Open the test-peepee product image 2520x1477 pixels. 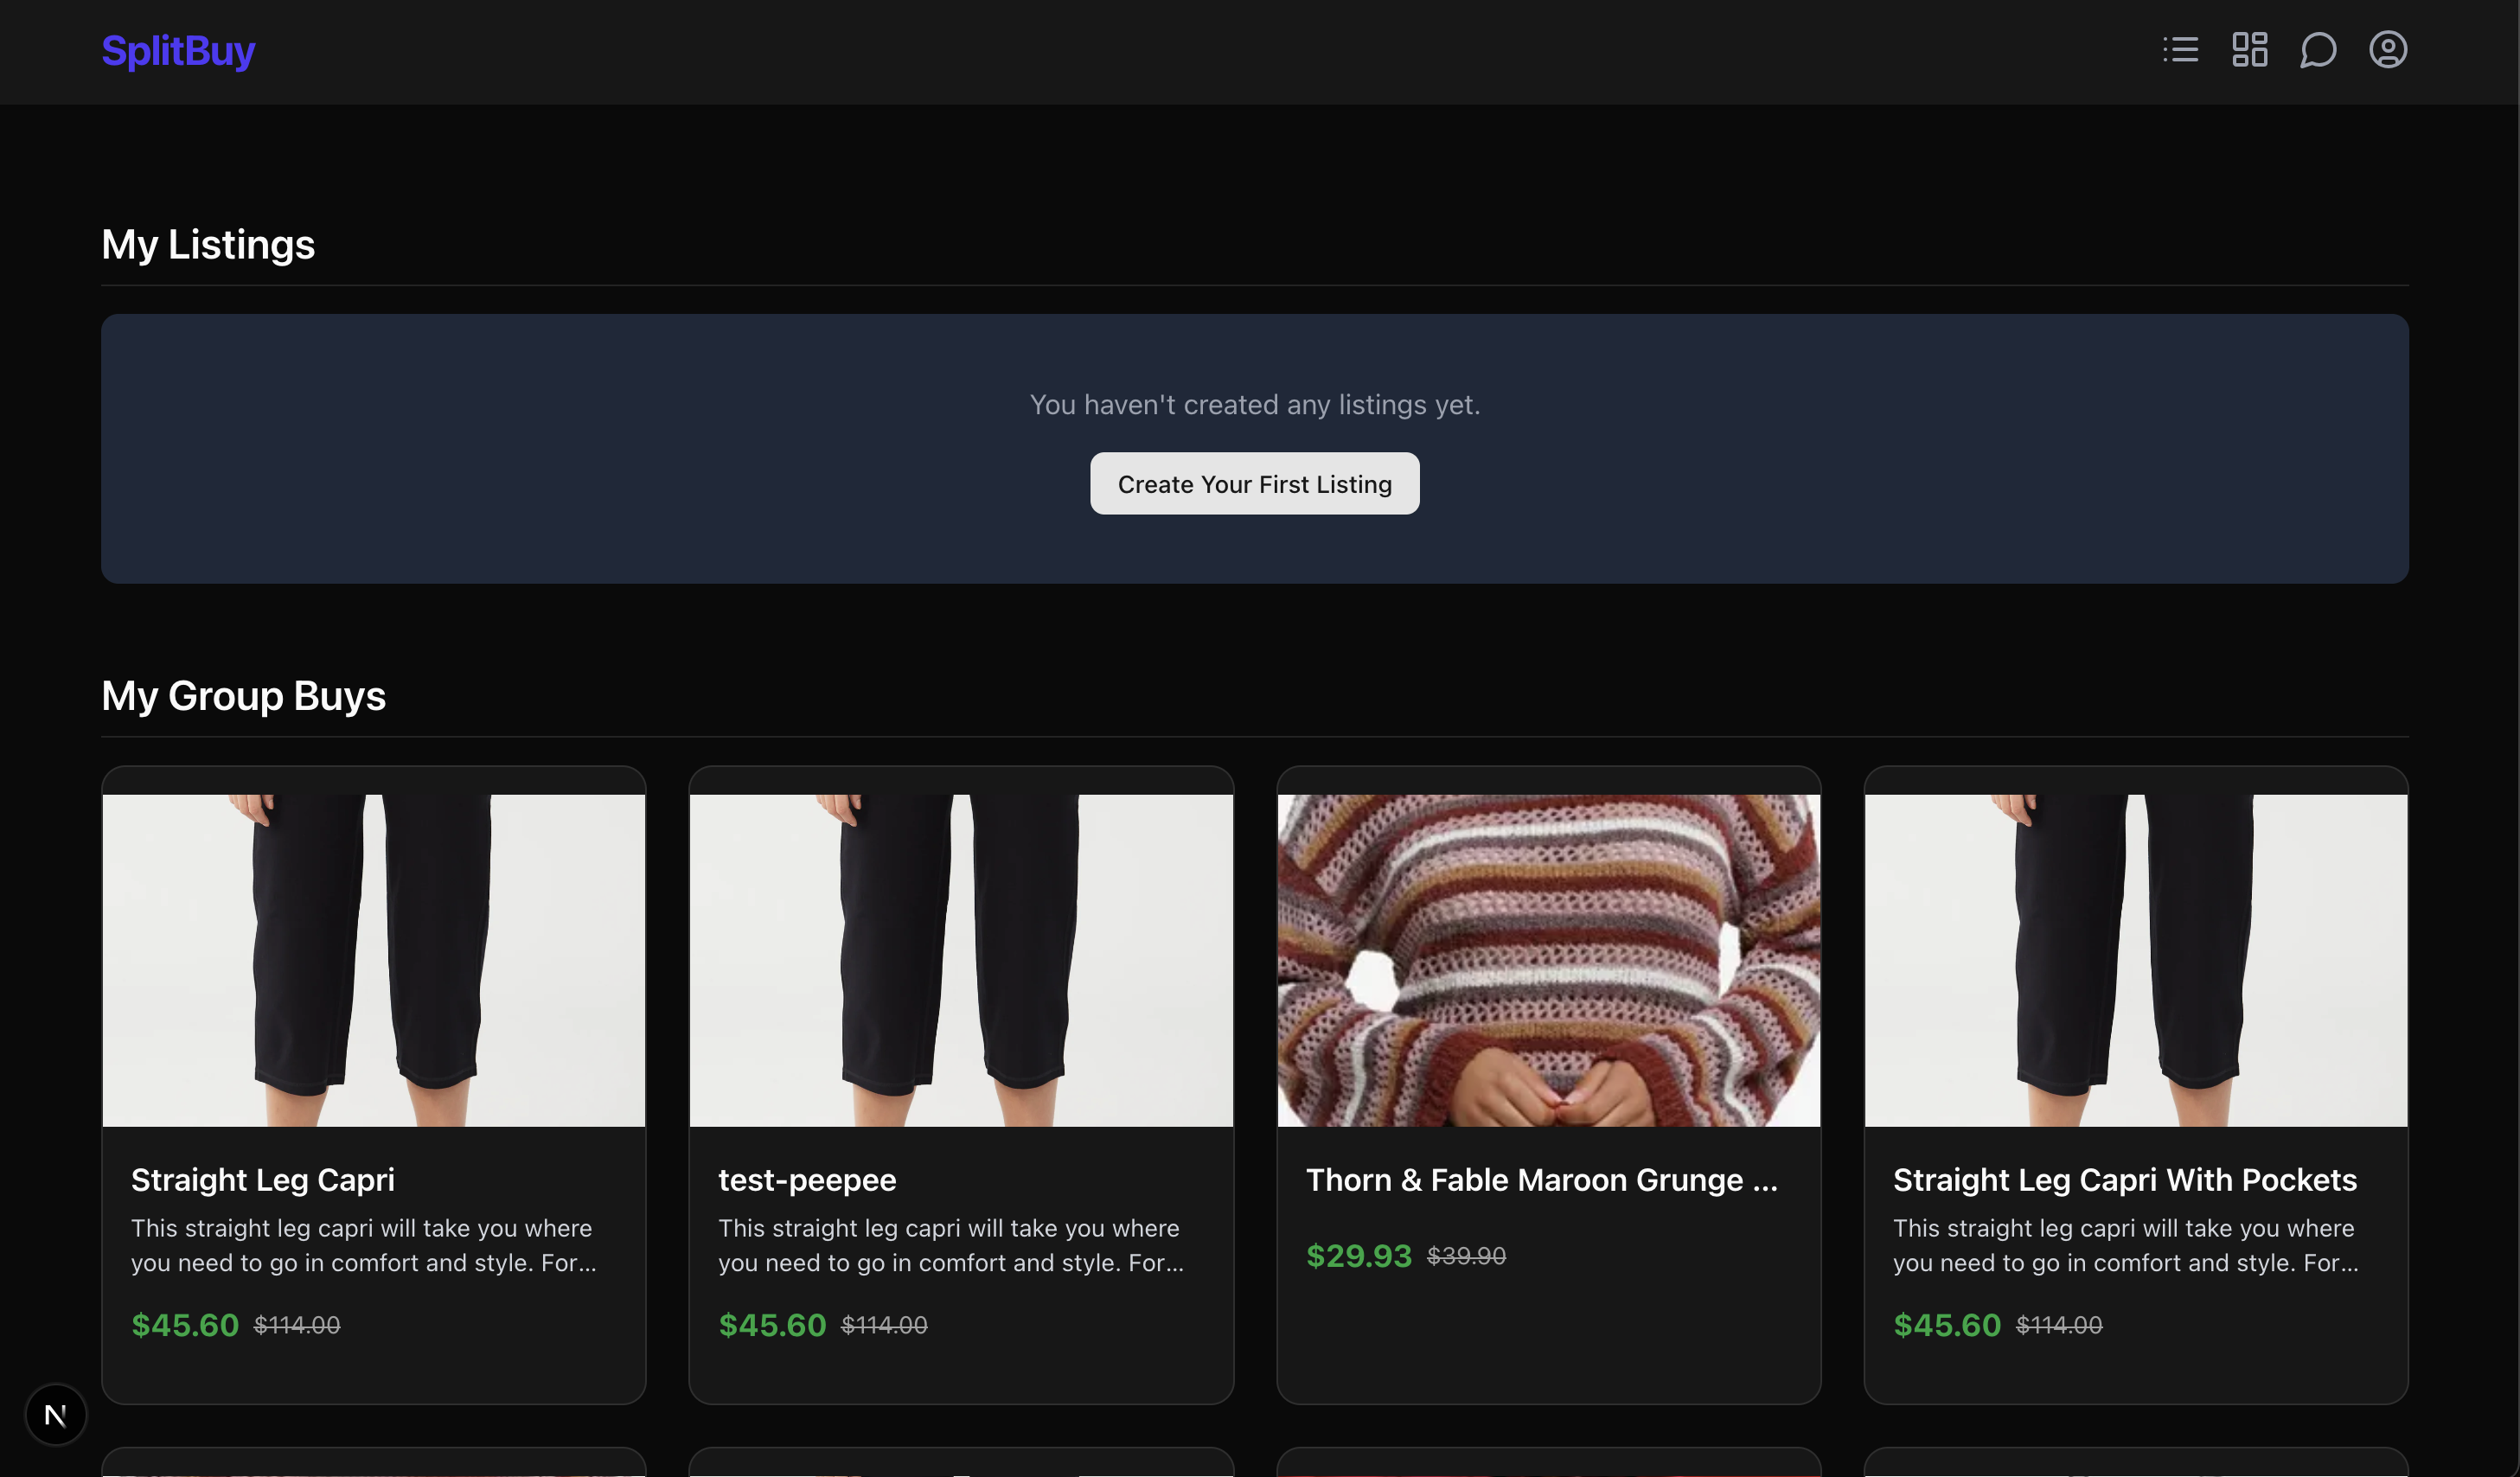[x=960, y=960]
